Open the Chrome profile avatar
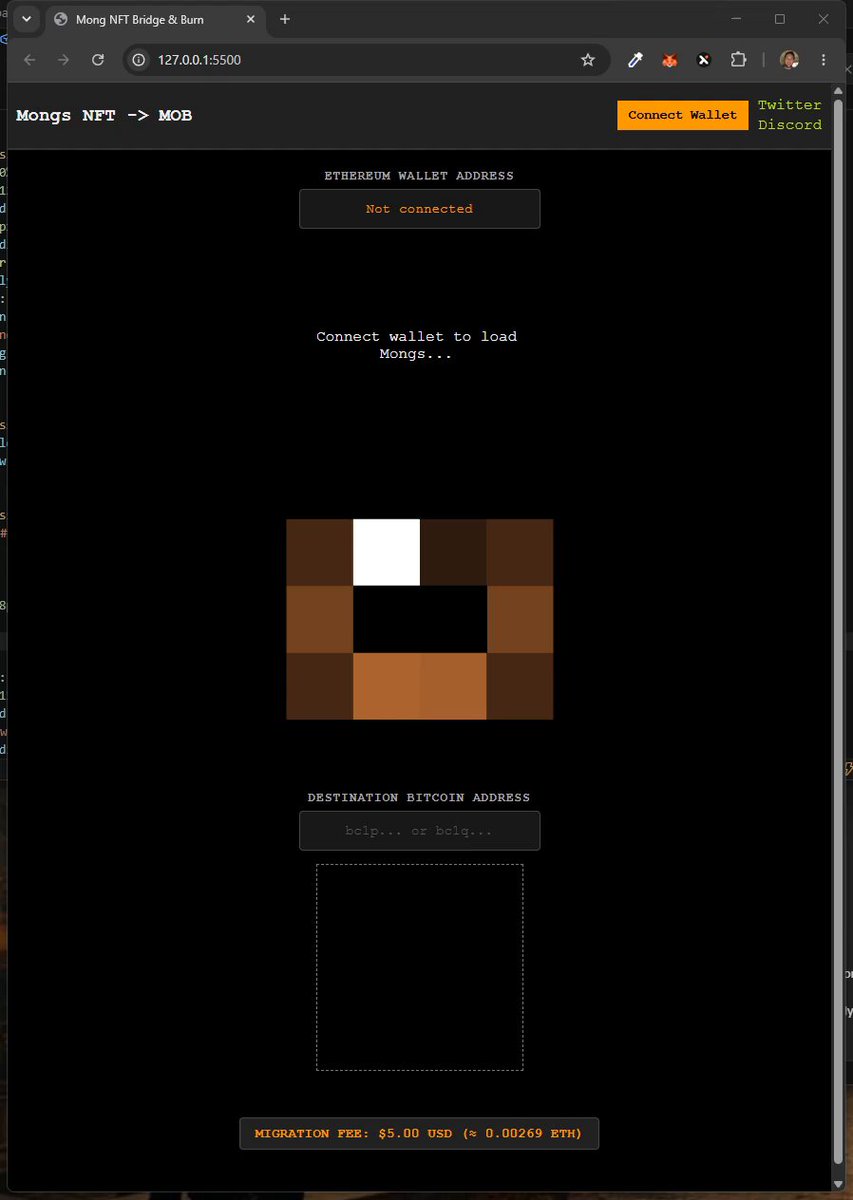853x1200 pixels. [789, 60]
